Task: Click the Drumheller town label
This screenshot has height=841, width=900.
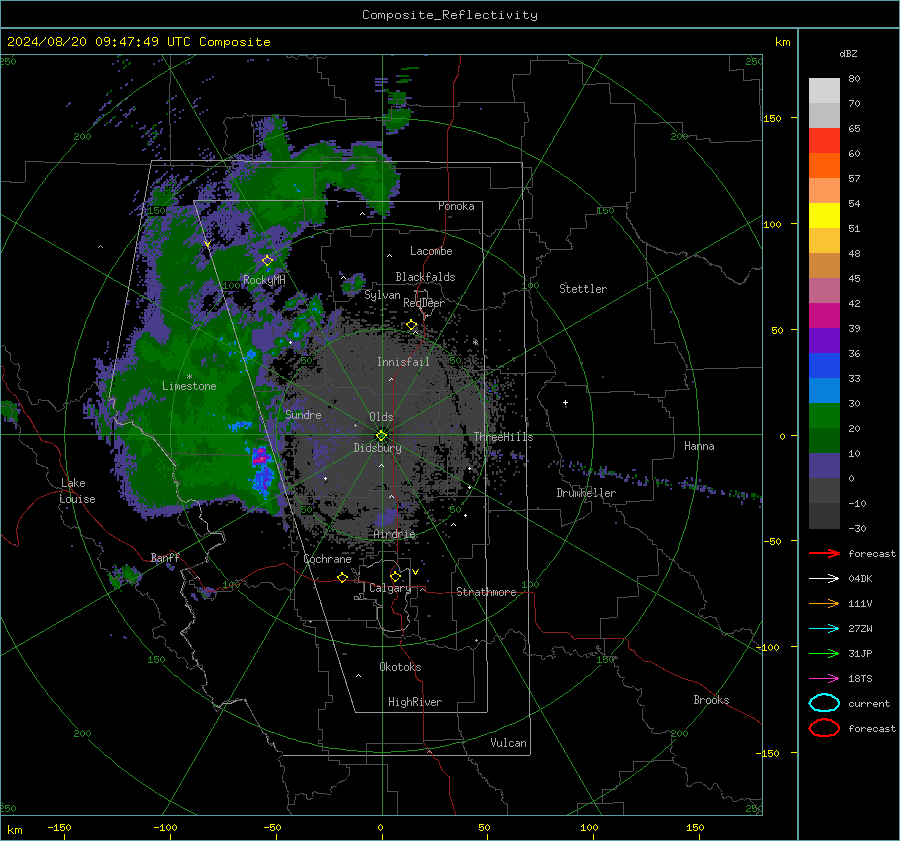Action: click(585, 493)
